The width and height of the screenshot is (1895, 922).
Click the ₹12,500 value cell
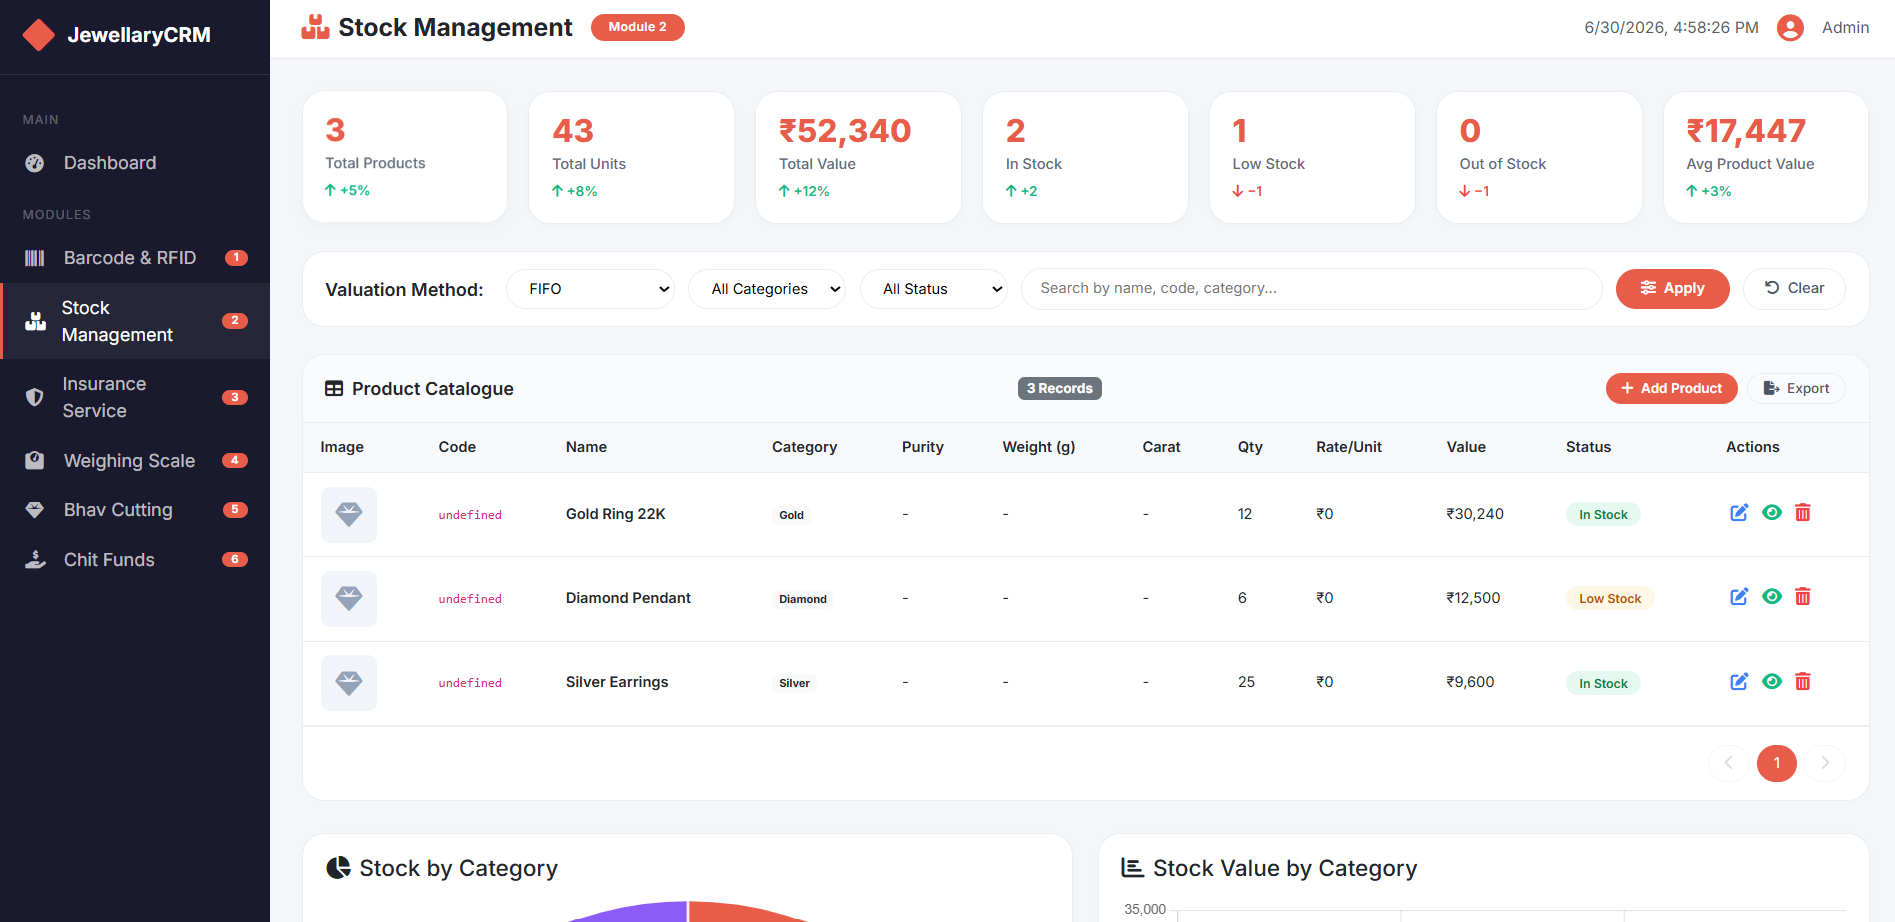1473,598
